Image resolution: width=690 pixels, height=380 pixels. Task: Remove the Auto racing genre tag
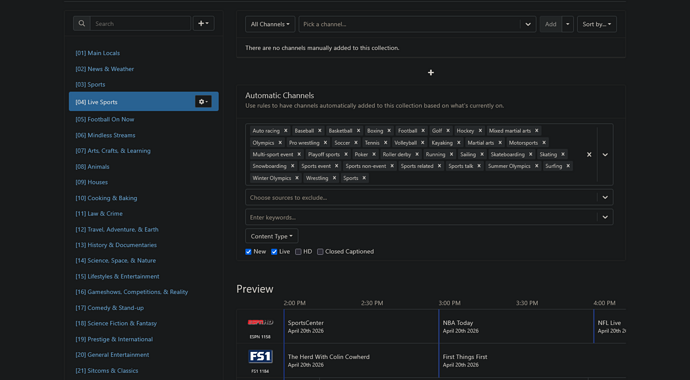click(286, 131)
